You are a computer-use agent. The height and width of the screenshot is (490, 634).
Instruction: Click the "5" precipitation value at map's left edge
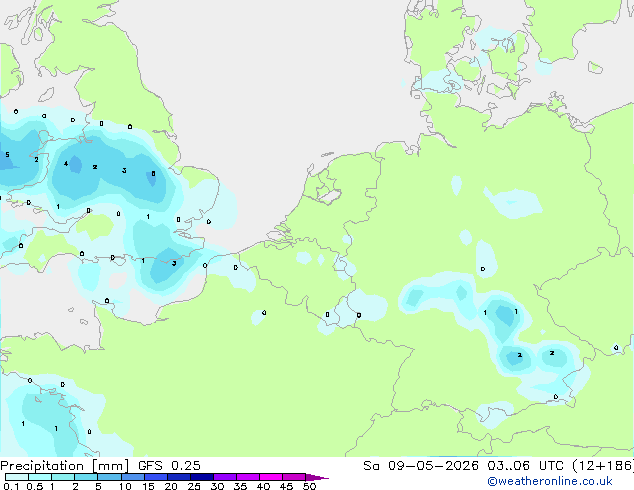(x=7, y=154)
